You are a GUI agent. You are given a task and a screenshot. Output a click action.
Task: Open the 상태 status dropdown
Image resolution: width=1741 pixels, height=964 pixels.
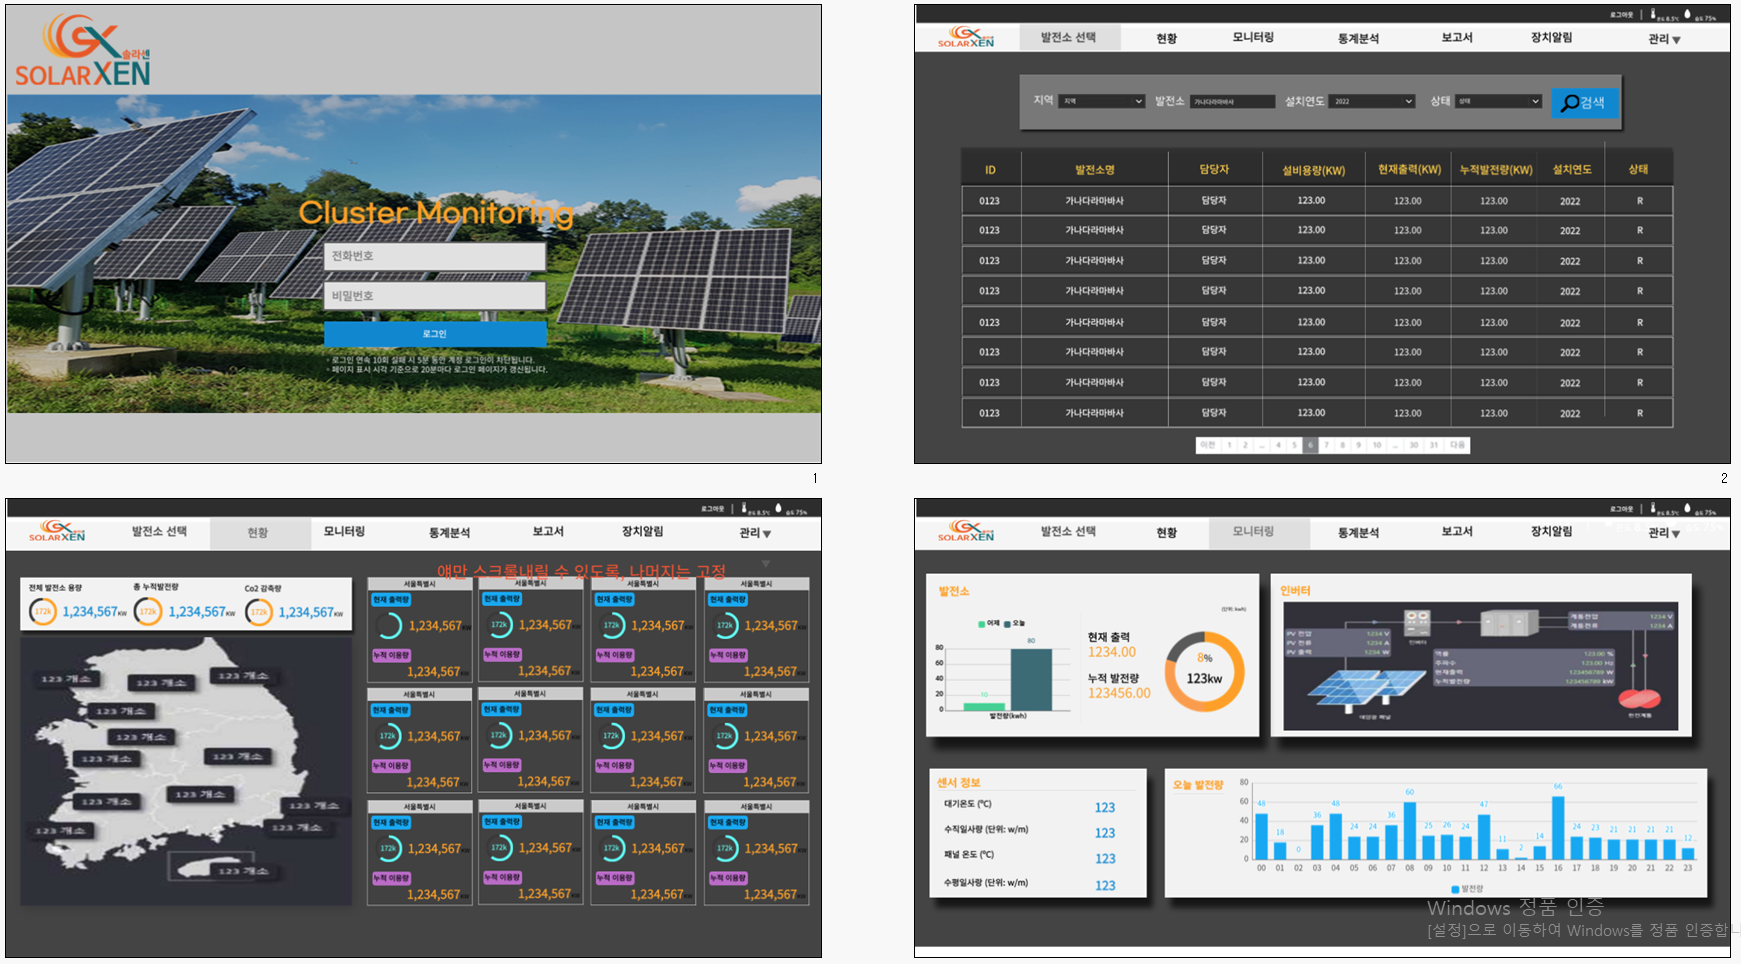pos(1499,101)
